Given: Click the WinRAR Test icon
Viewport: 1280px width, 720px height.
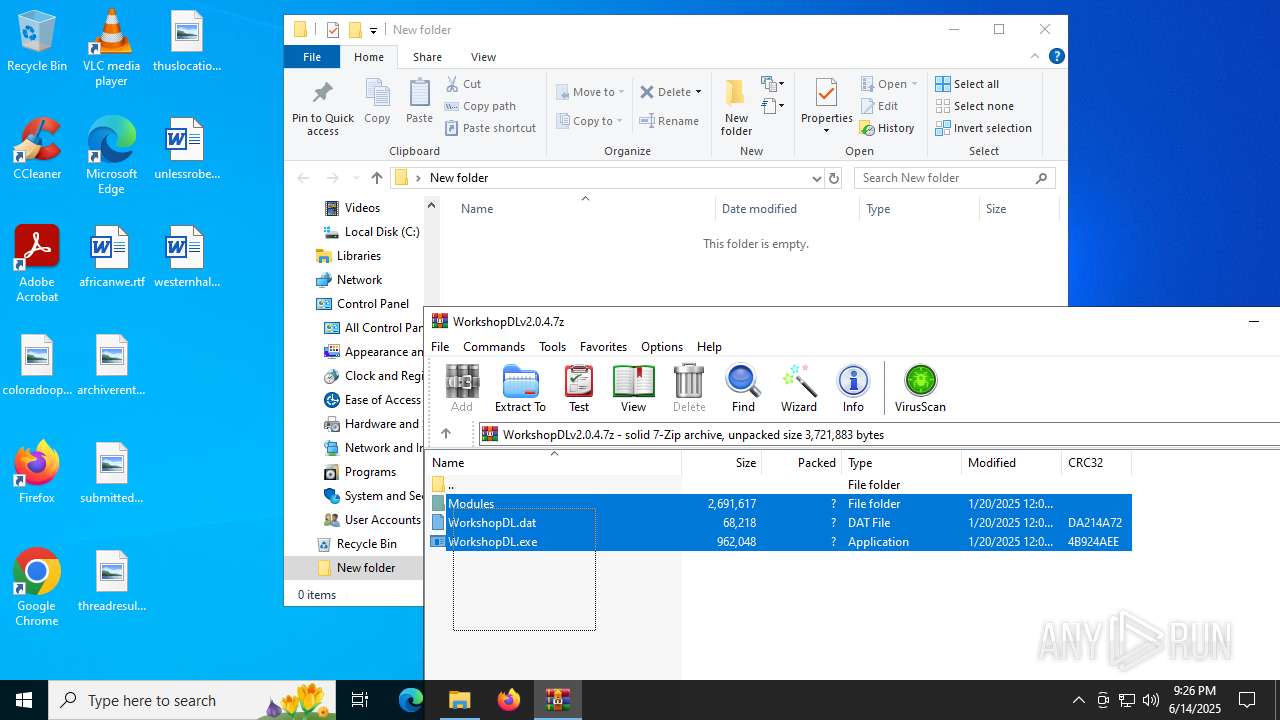Looking at the screenshot, I should click(579, 388).
